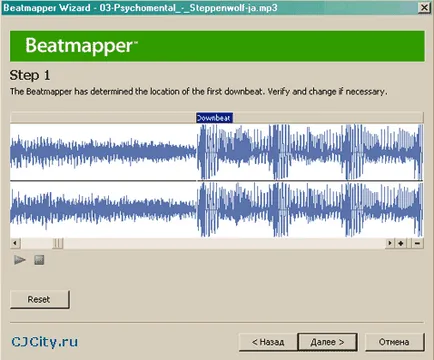This screenshot has height=360, width=434.
Task: Click the Reset button
Action: [x=40, y=299]
